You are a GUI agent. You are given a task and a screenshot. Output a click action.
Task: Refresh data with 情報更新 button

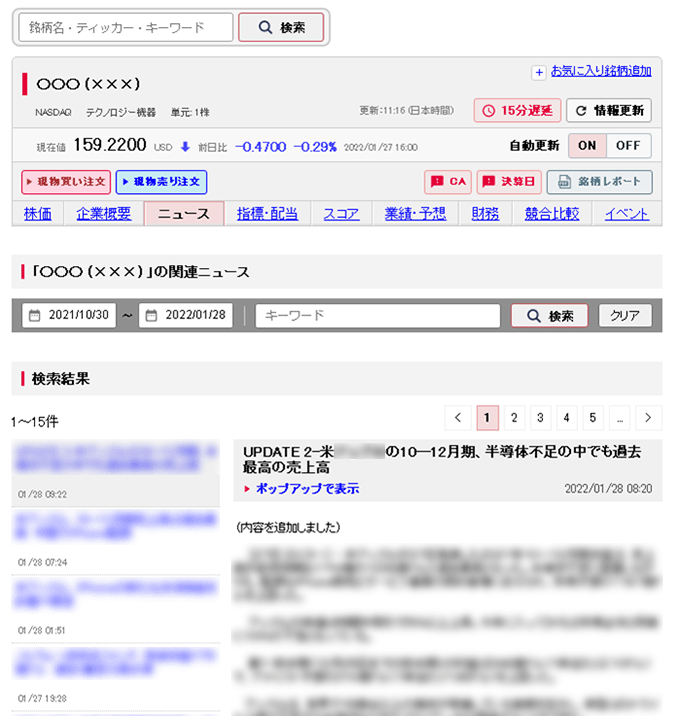609,110
